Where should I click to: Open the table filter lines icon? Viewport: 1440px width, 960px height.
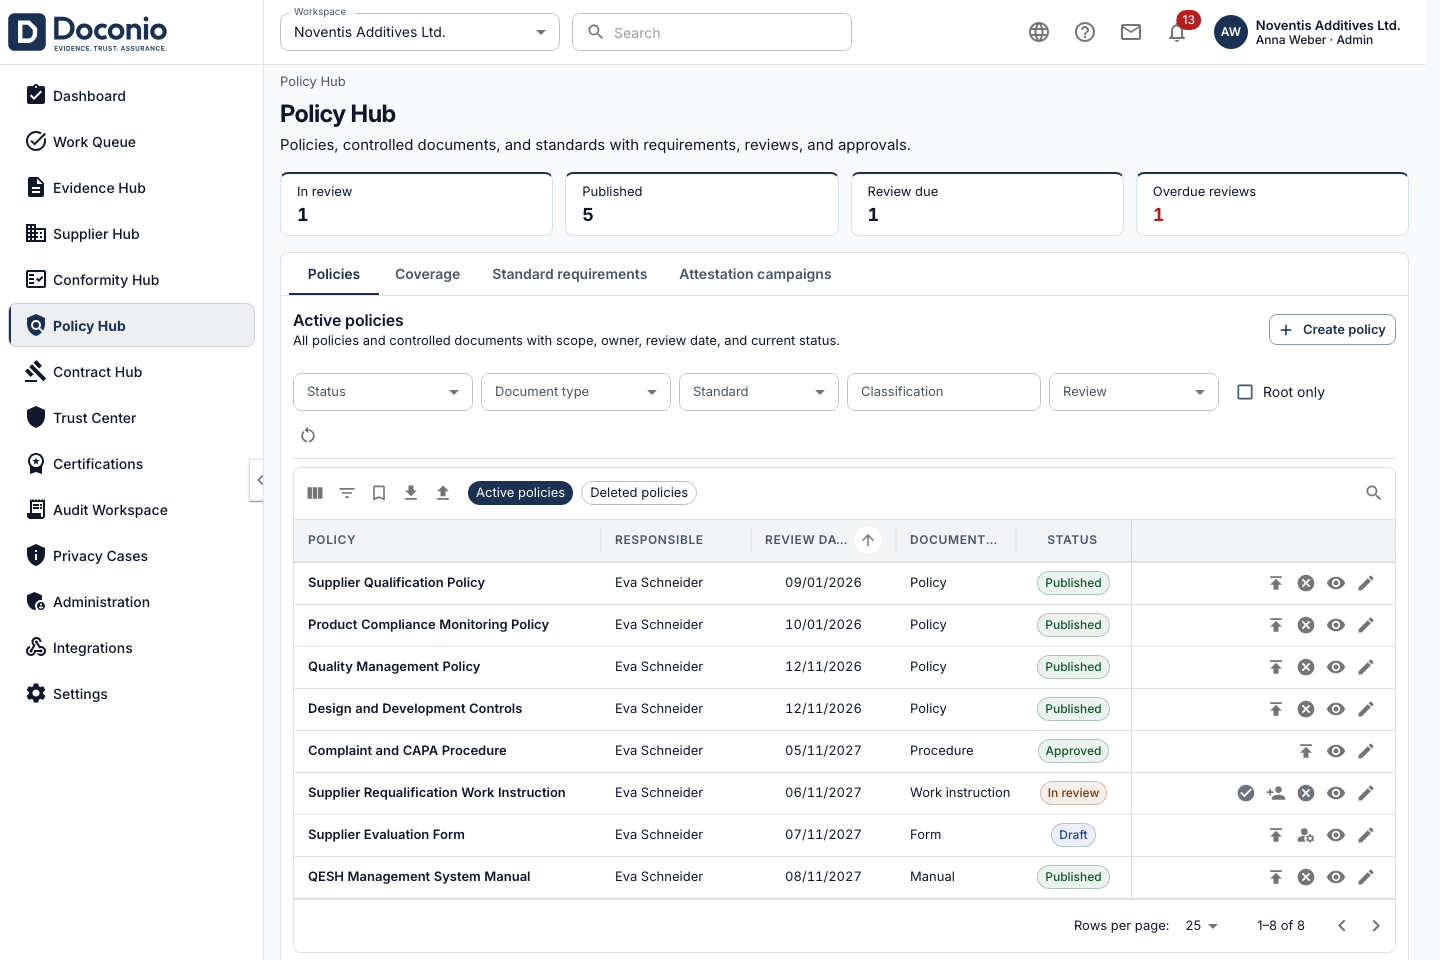pyautogui.click(x=347, y=493)
